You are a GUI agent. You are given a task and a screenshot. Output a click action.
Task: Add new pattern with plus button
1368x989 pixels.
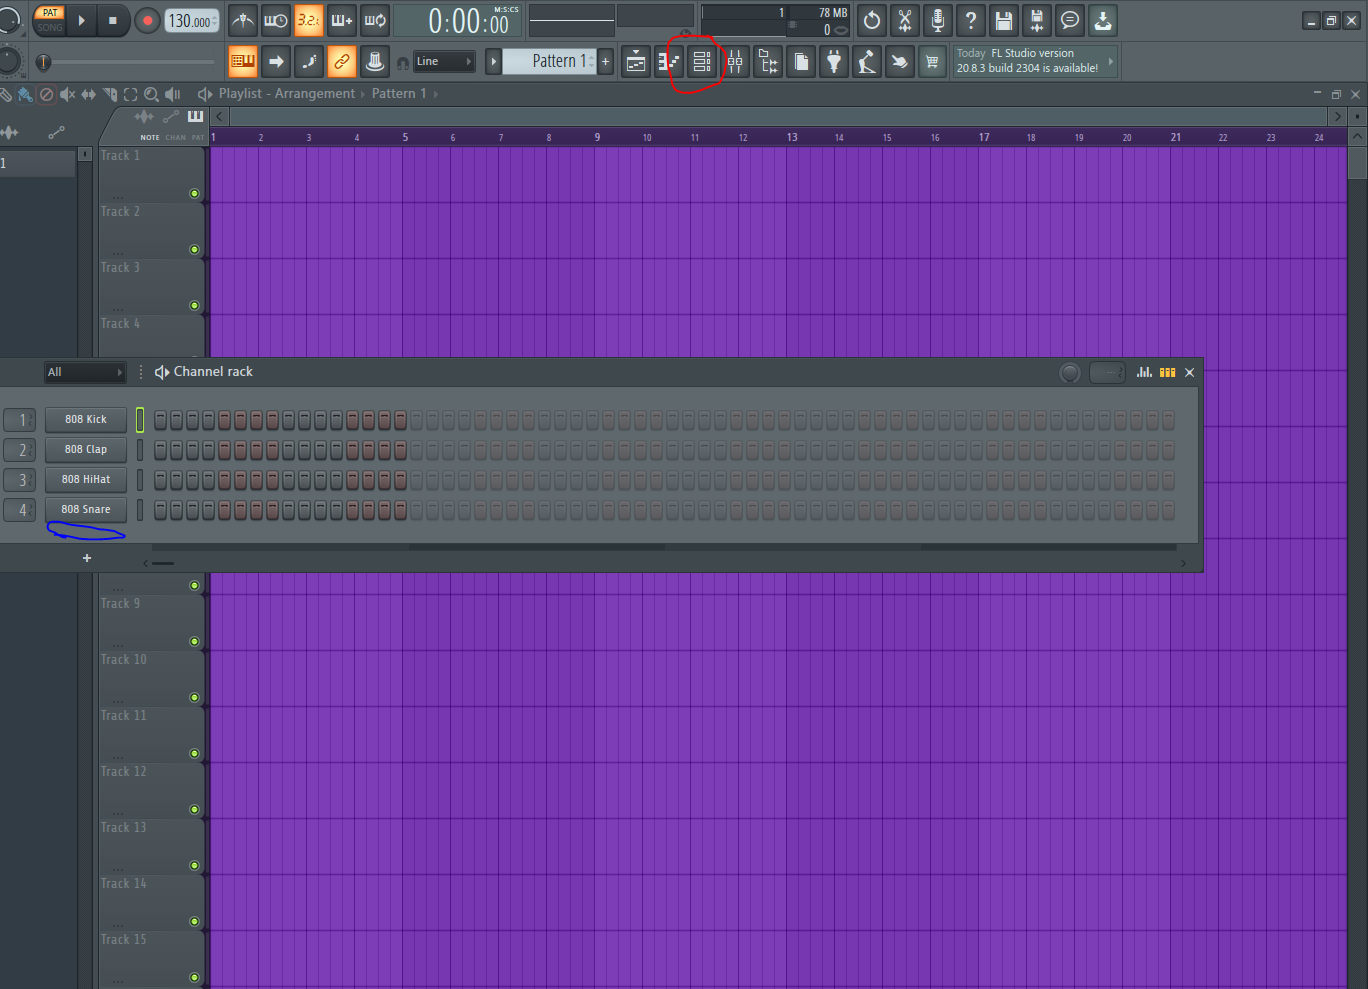[605, 61]
